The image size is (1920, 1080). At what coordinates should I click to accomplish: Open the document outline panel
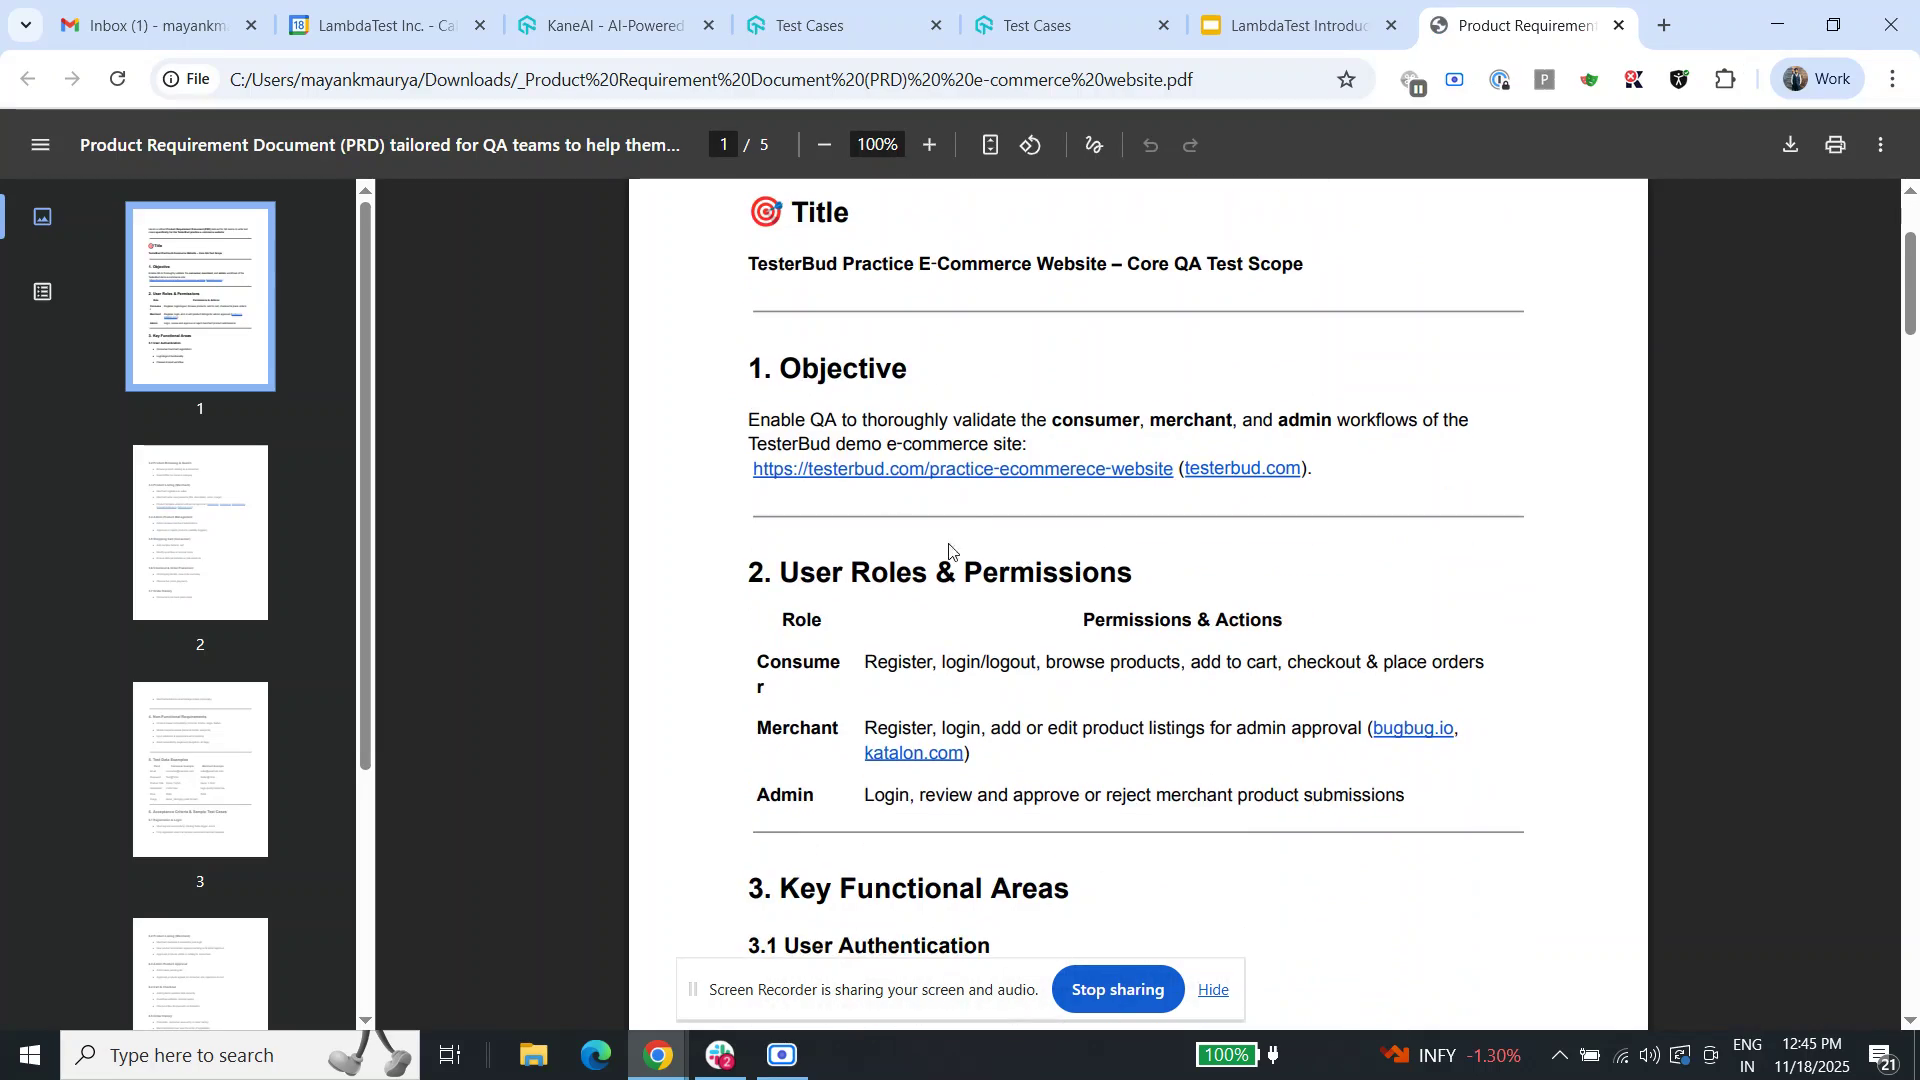[x=42, y=292]
